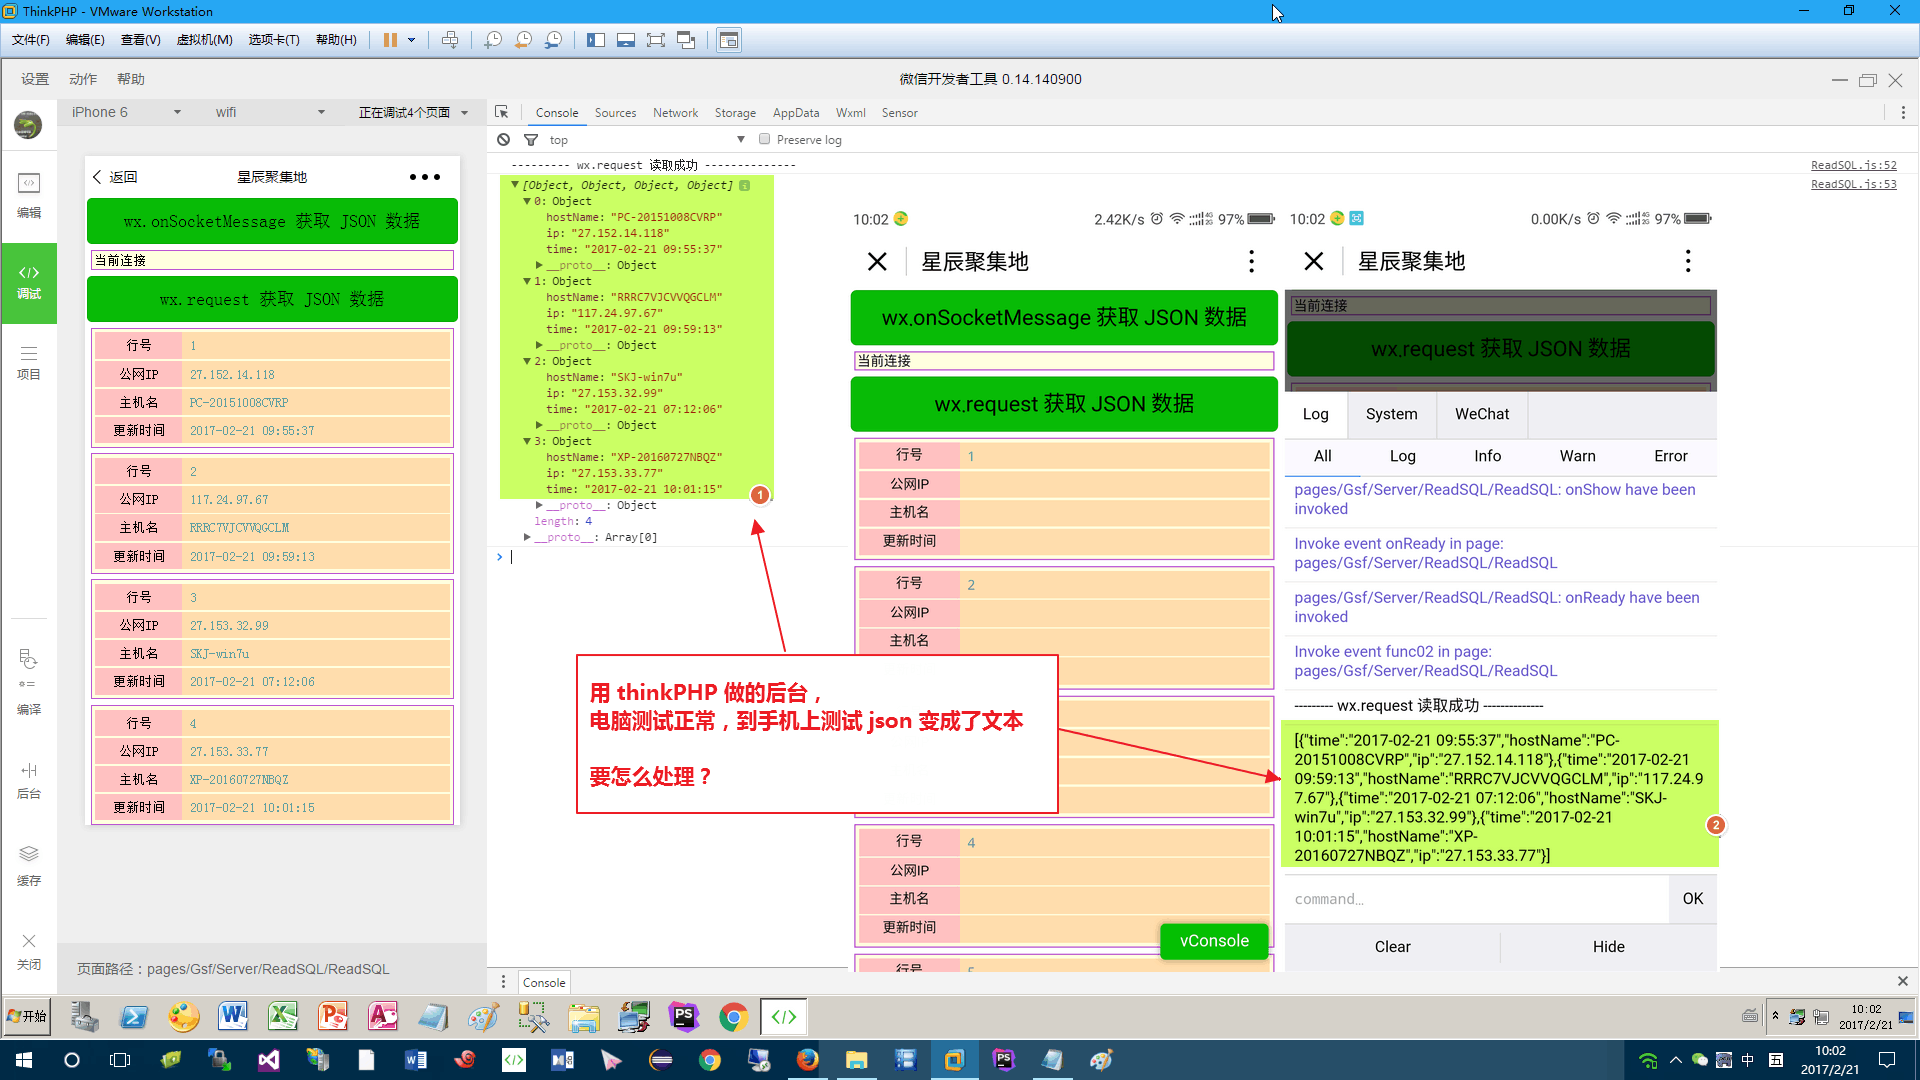
Task: Toggle the VMware thumbnail bar icon
Action: [626, 40]
